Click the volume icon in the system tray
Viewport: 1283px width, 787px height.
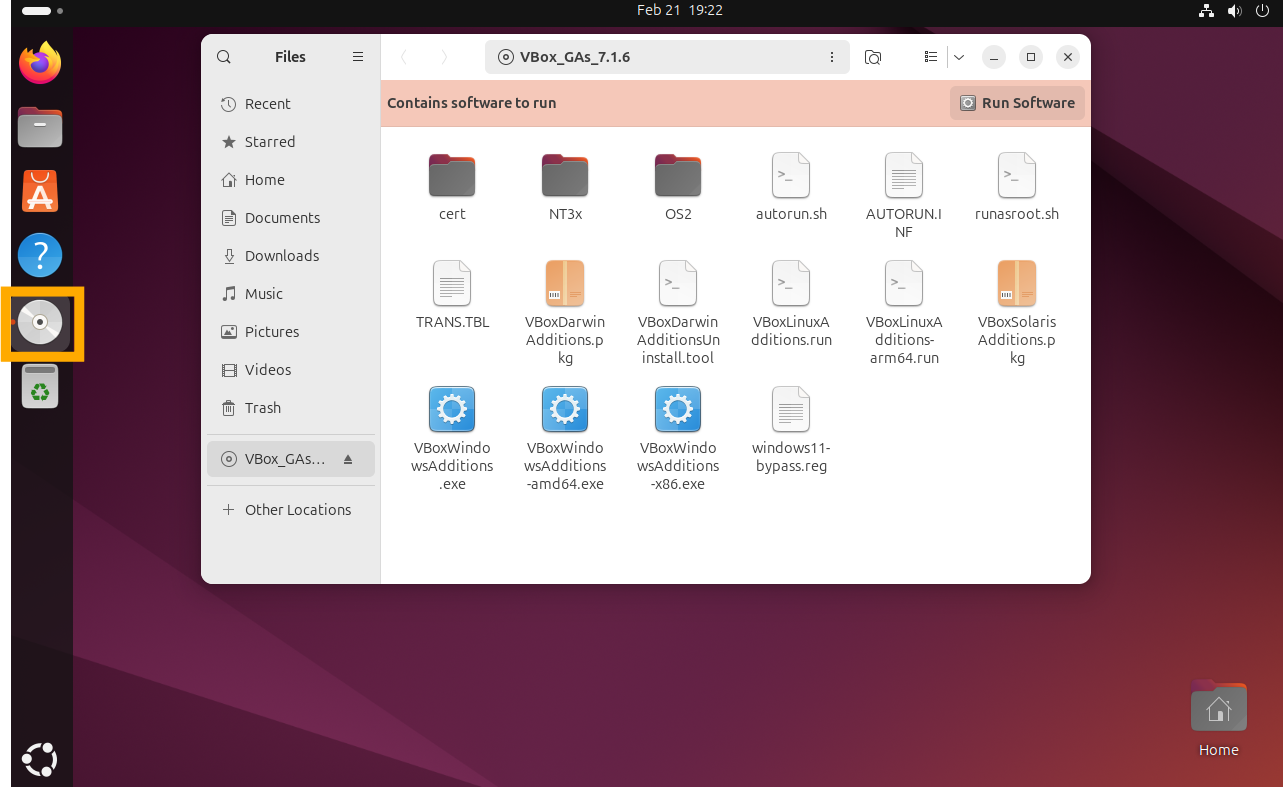pyautogui.click(x=1234, y=11)
